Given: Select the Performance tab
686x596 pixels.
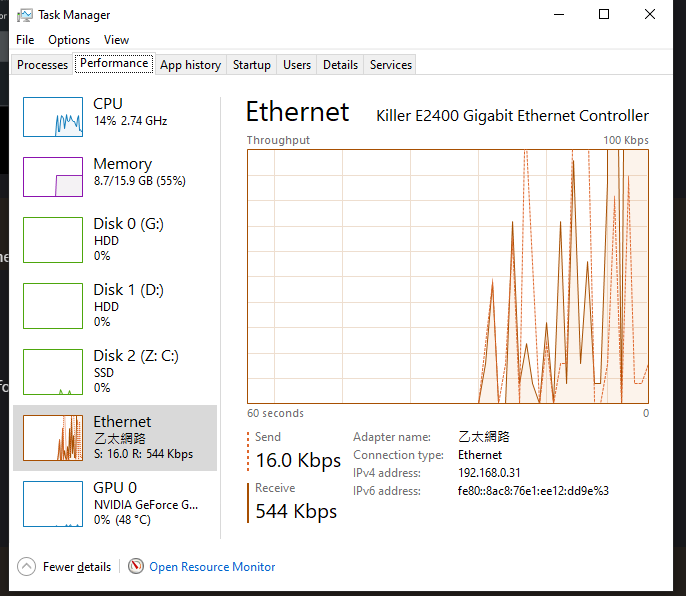Looking at the screenshot, I should pos(114,63).
